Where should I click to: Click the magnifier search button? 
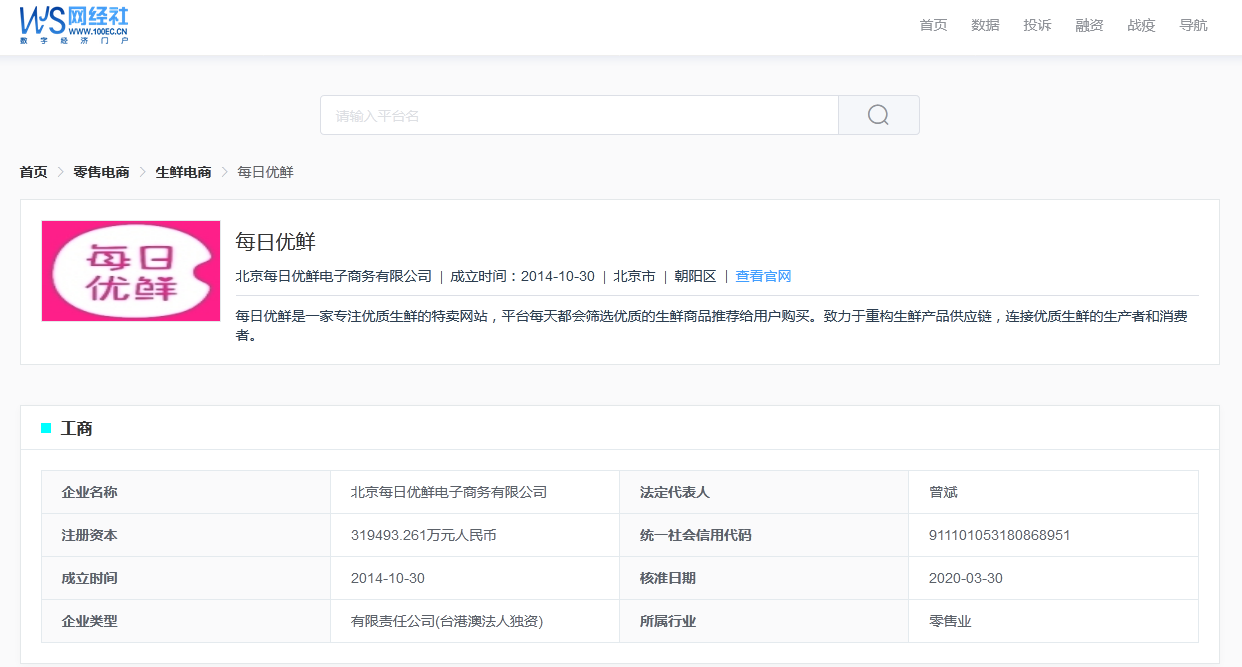pyautogui.click(x=879, y=115)
